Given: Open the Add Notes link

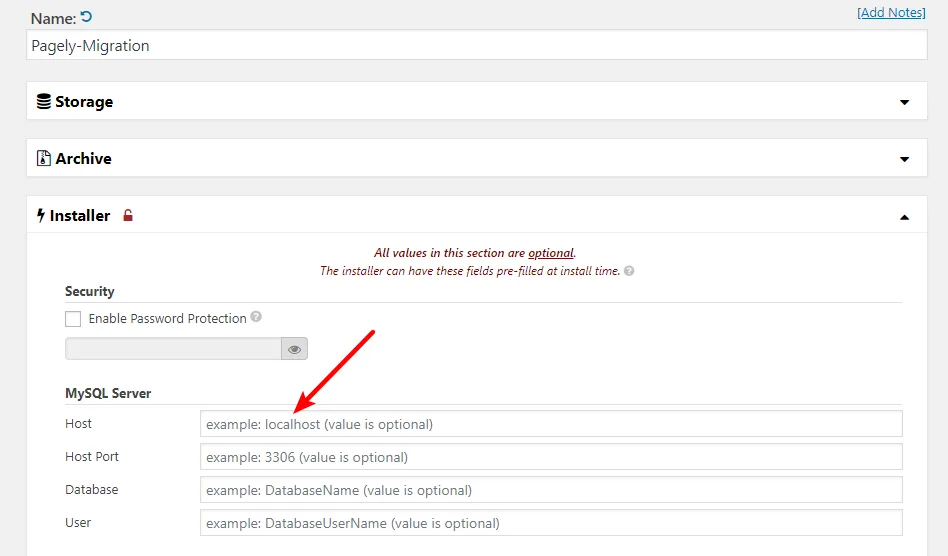Looking at the screenshot, I should pyautogui.click(x=891, y=13).
